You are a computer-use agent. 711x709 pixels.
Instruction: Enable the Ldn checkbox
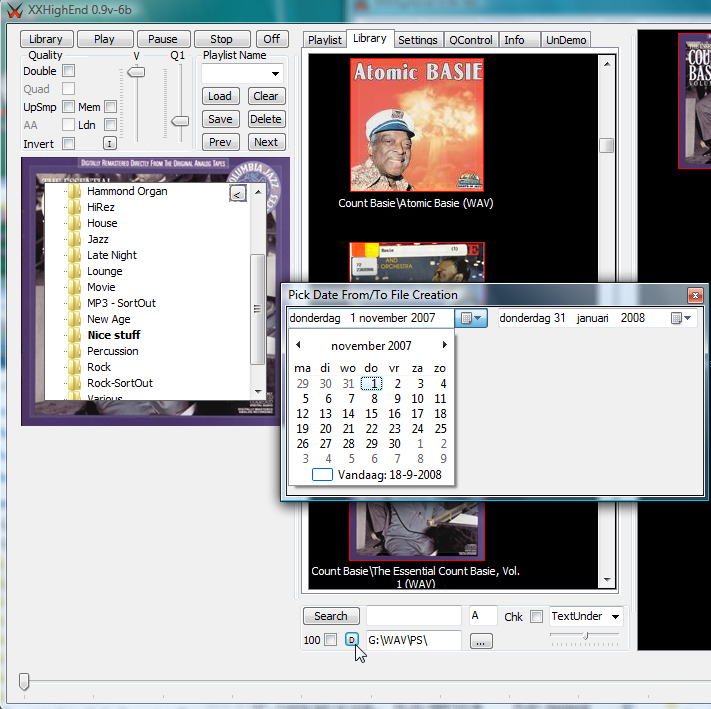point(111,125)
